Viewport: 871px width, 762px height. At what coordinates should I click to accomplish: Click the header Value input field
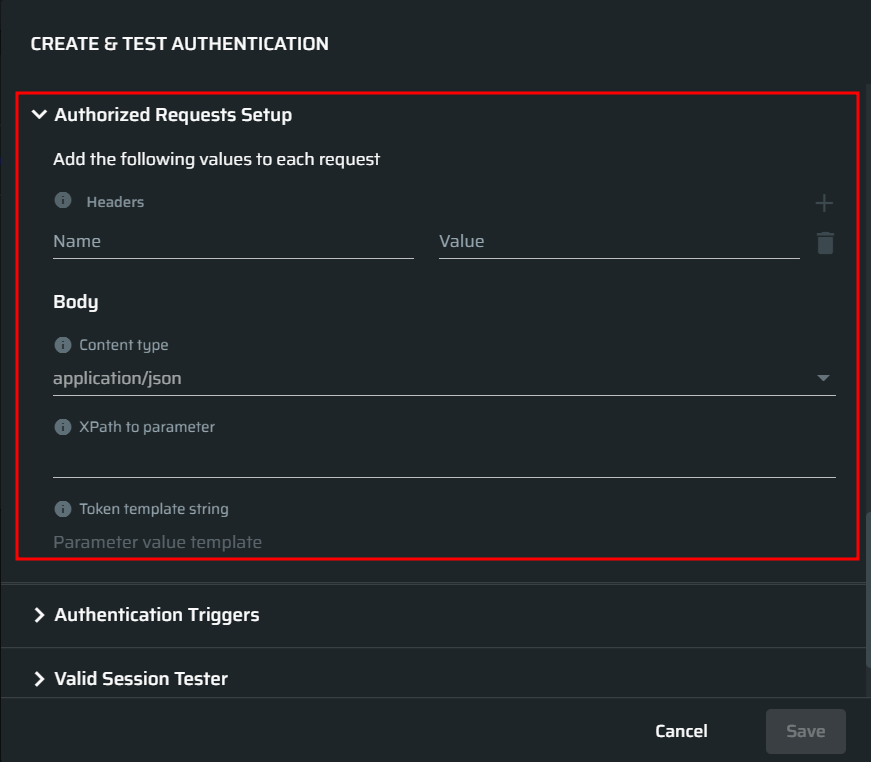(619, 242)
